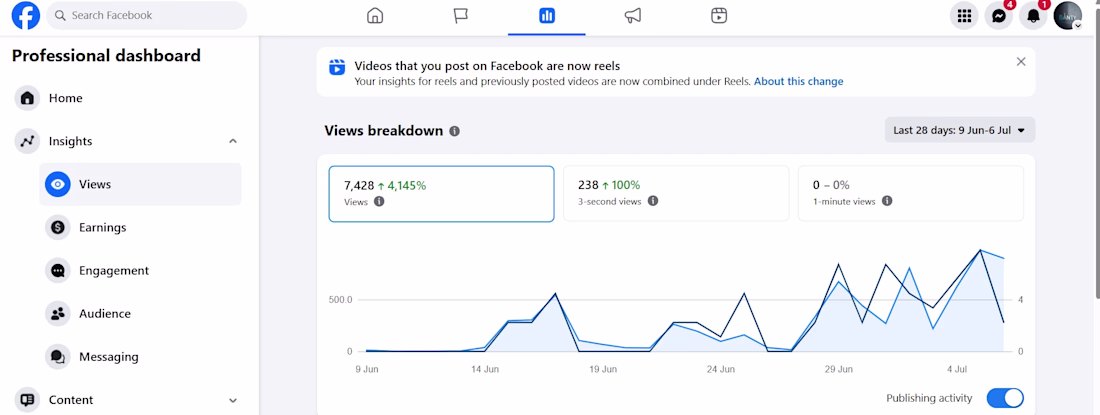Open the Facebook logo home link
This screenshot has width=1100, height=415.
26,15
